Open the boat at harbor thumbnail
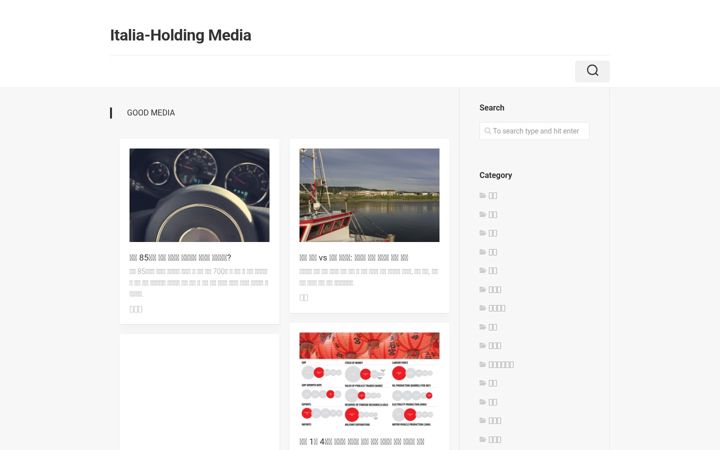The image size is (720, 450). pos(369,195)
